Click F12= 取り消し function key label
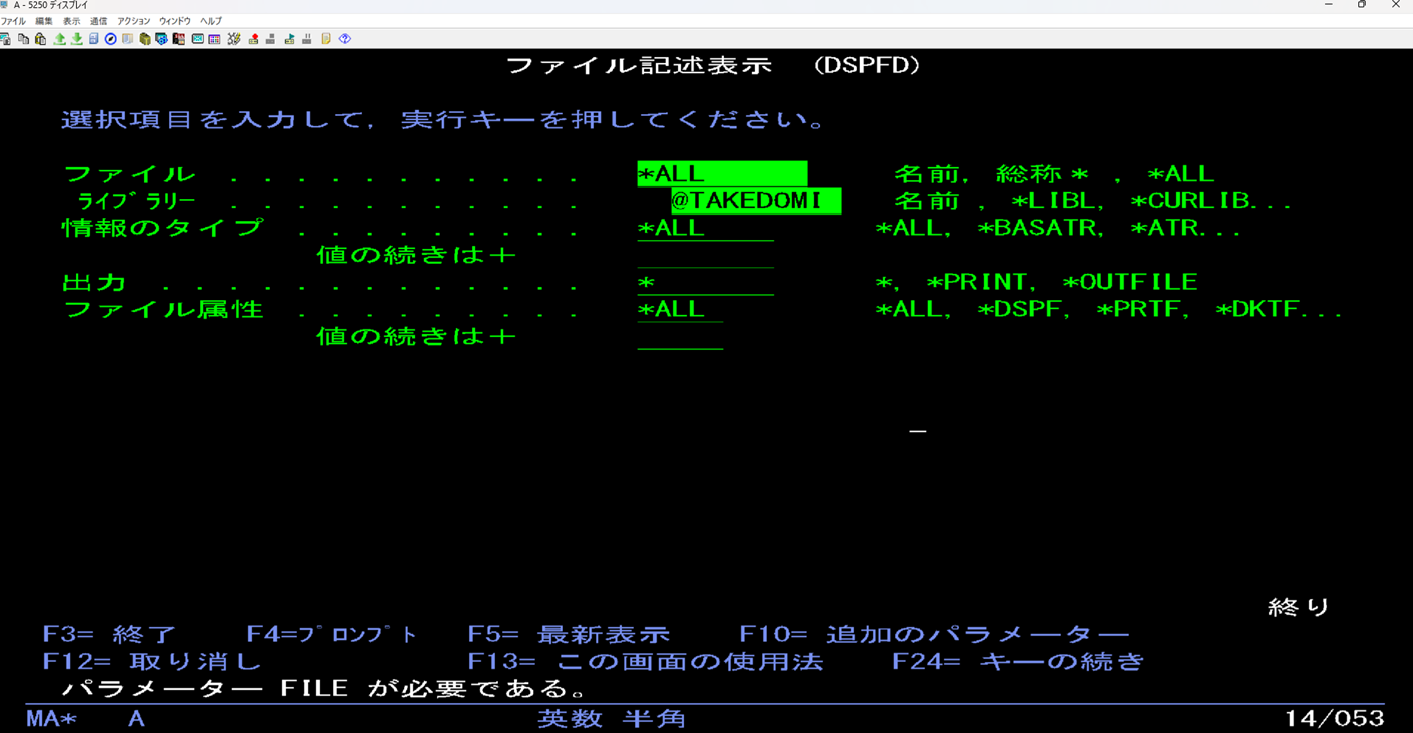The width and height of the screenshot is (1413, 733). click(x=152, y=662)
